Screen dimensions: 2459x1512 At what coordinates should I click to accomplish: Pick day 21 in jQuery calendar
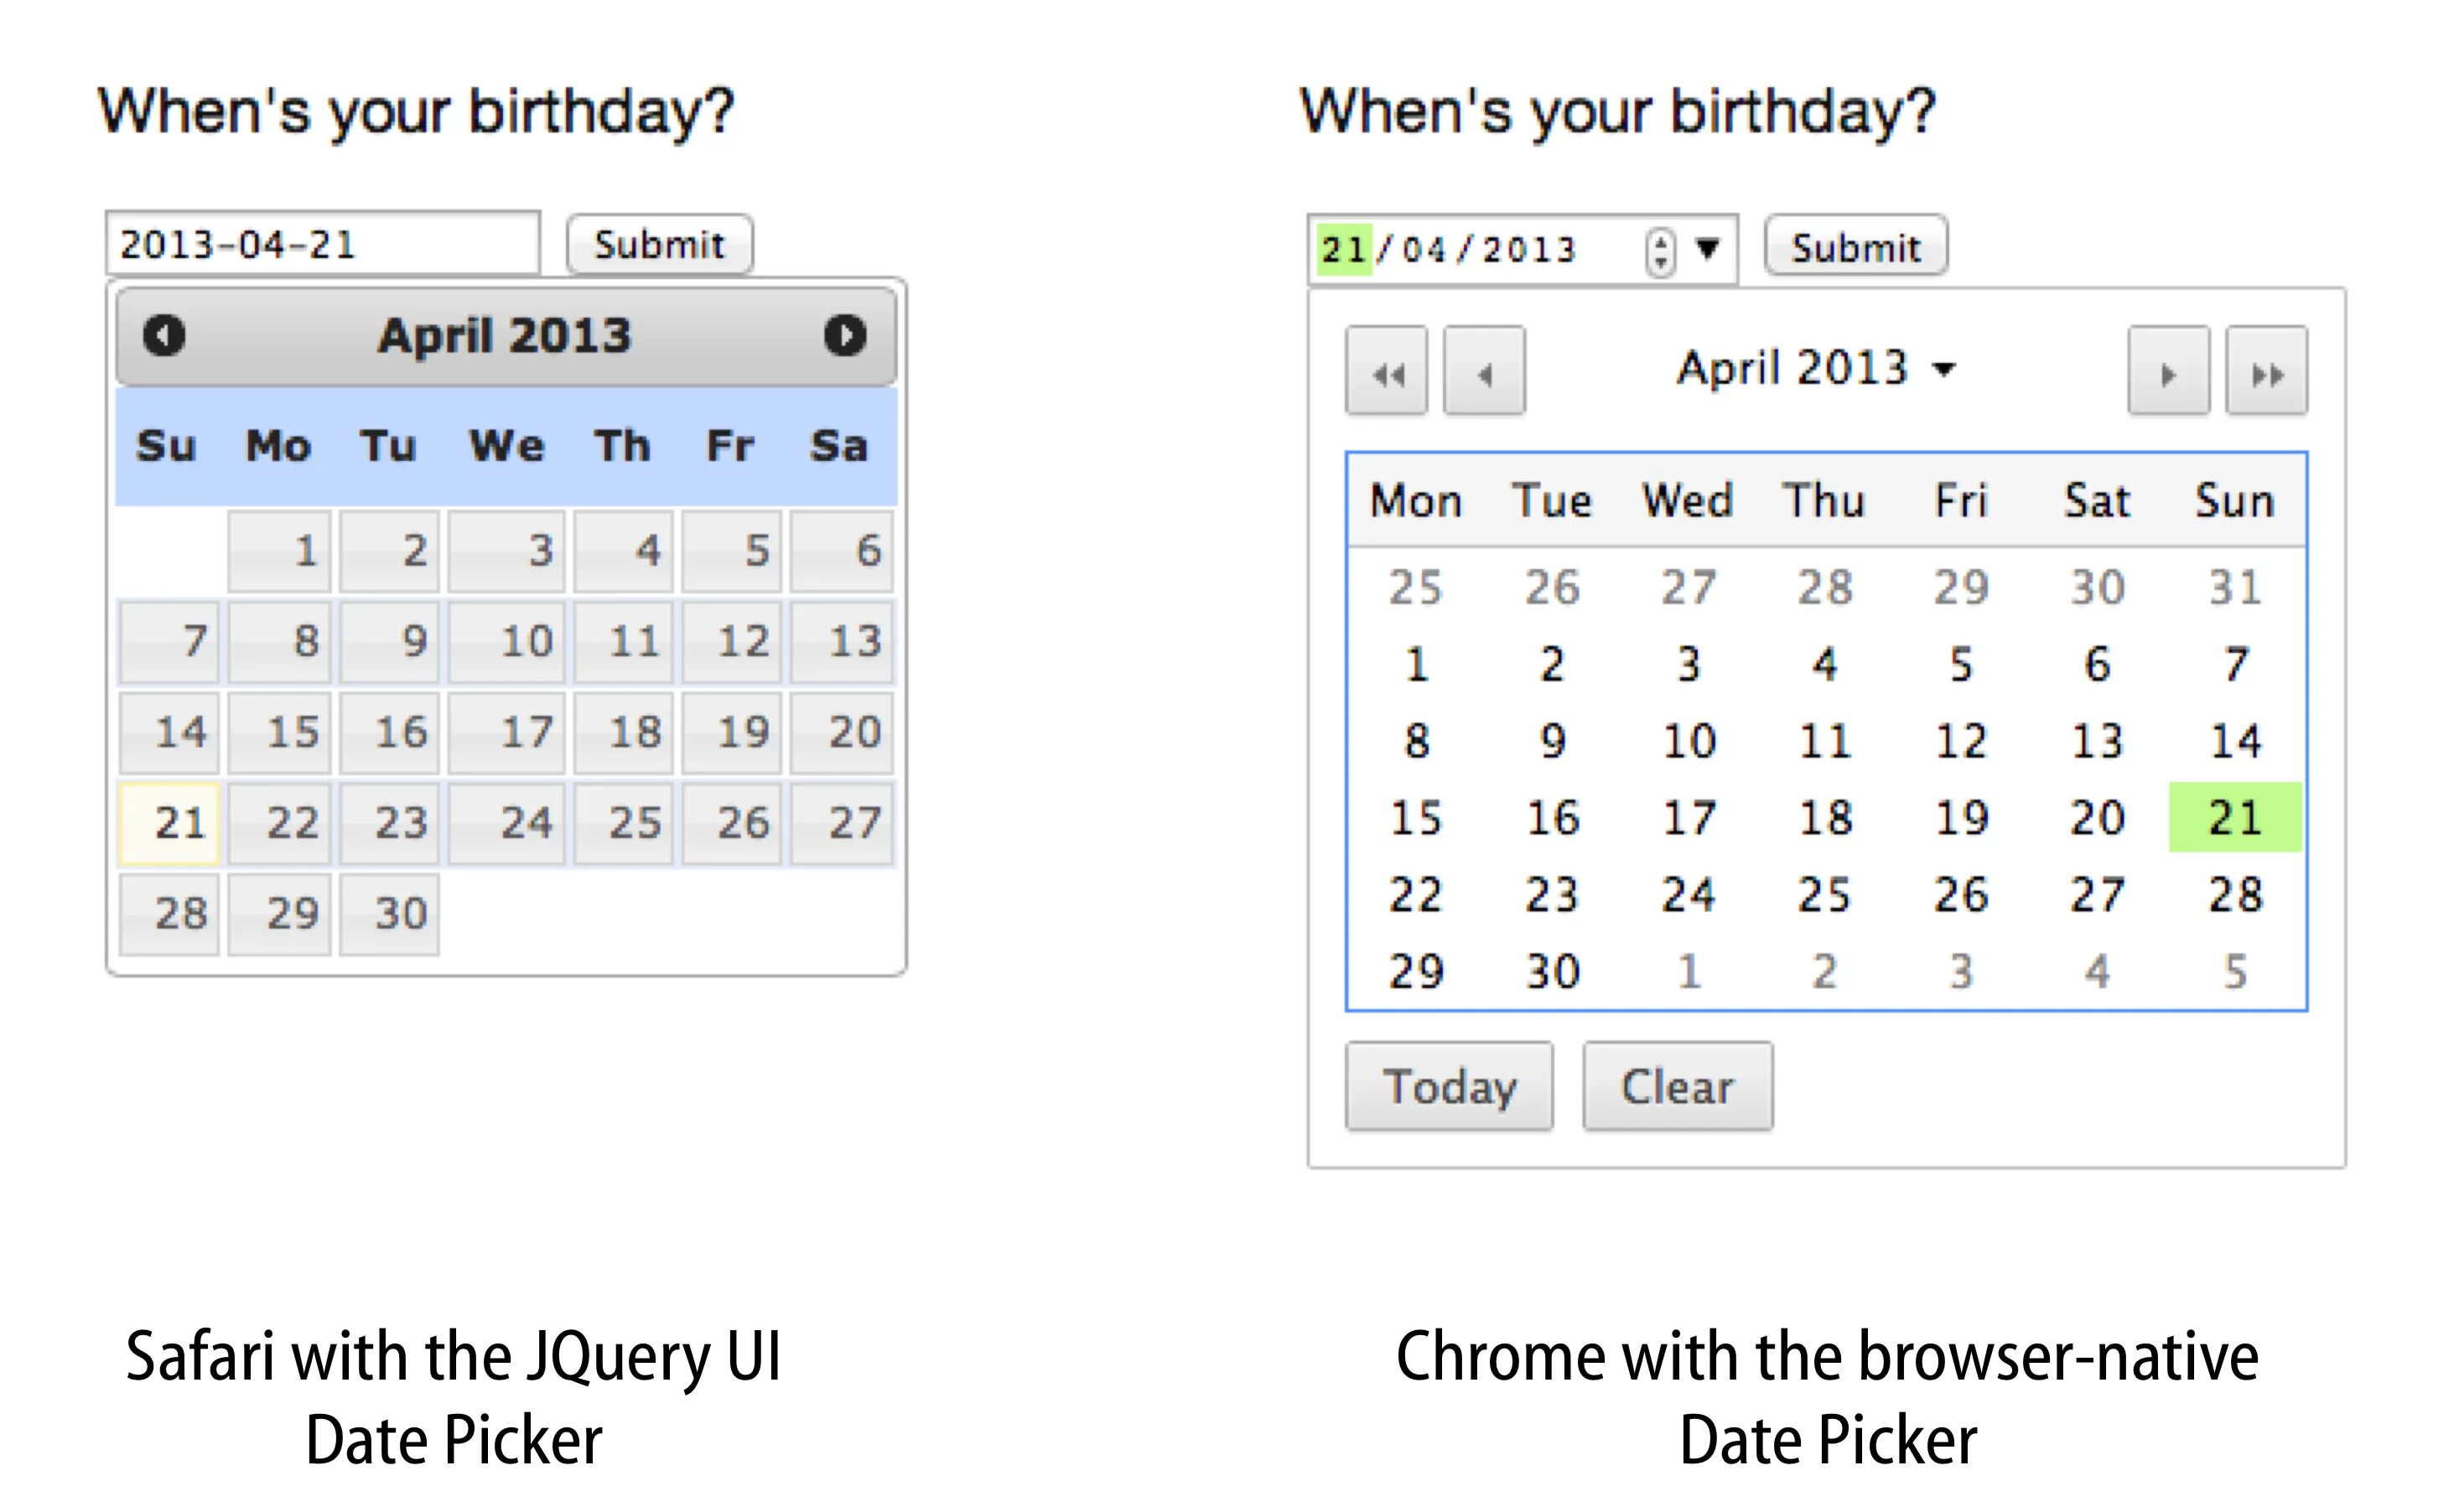click(170, 823)
